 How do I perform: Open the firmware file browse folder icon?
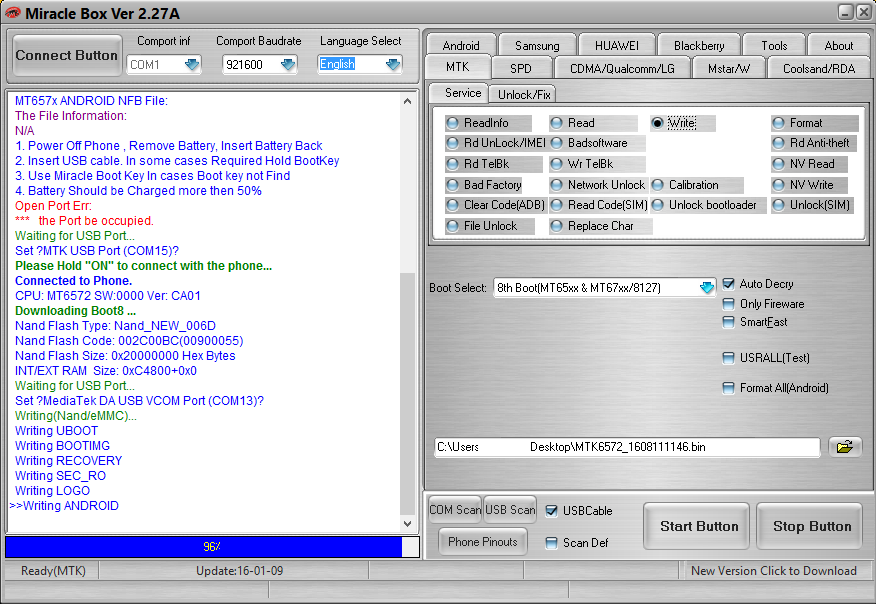point(844,447)
